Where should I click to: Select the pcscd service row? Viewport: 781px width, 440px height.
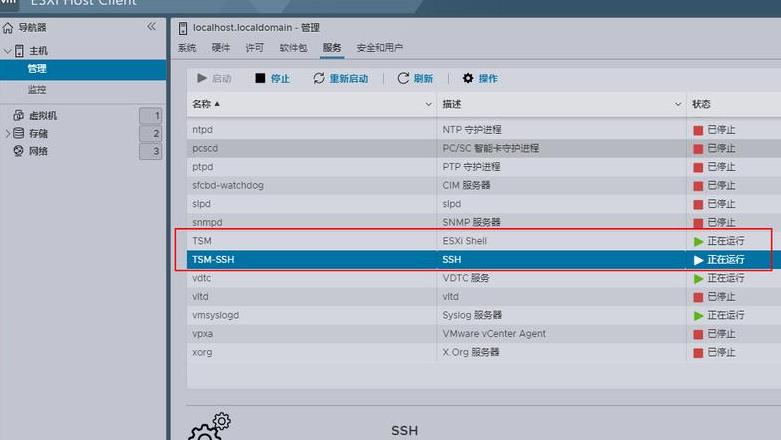click(484, 148)
